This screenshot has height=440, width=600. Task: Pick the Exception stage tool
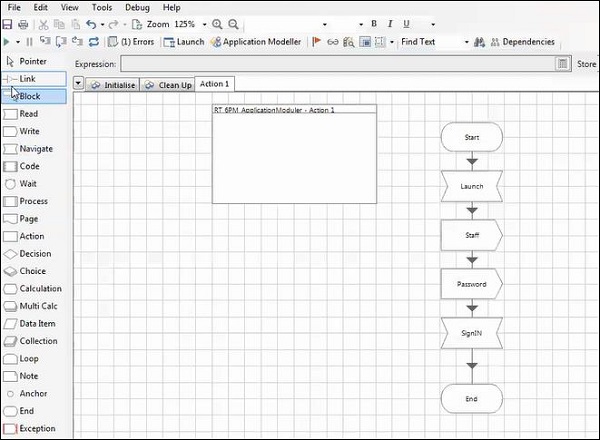point(36,429)
